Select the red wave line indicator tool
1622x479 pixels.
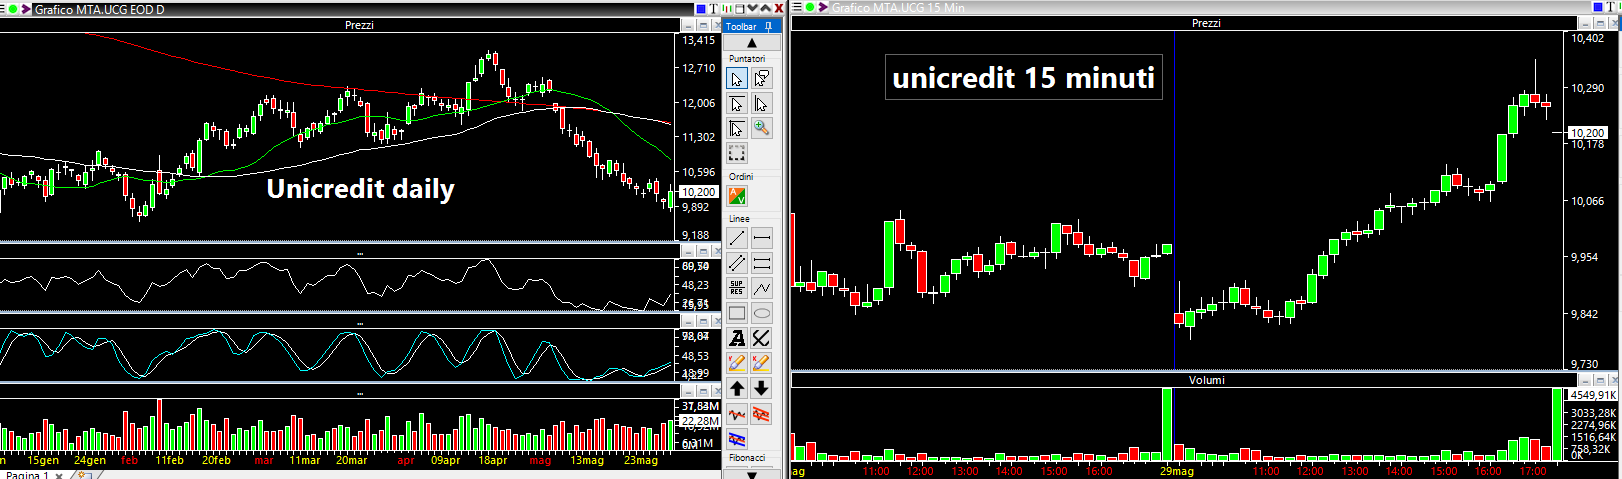(x=737, y=413)
